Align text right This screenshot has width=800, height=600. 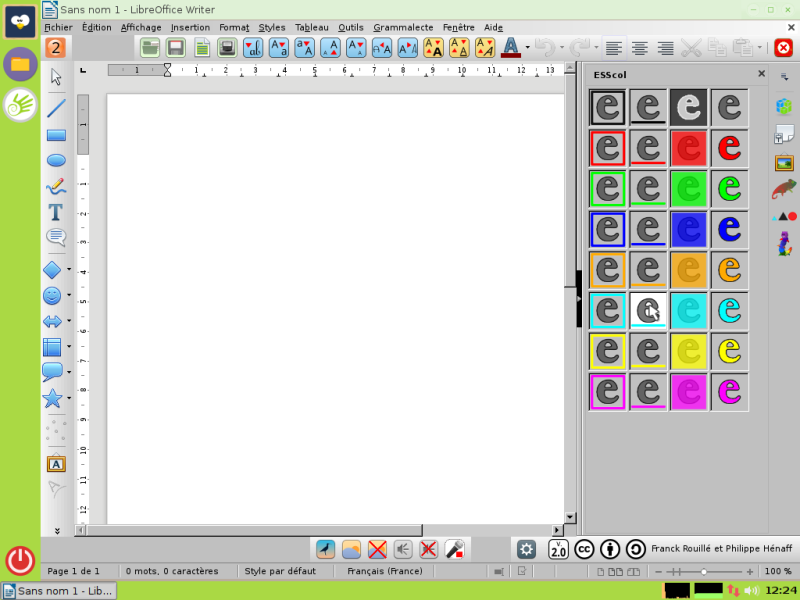pos(665,48)
